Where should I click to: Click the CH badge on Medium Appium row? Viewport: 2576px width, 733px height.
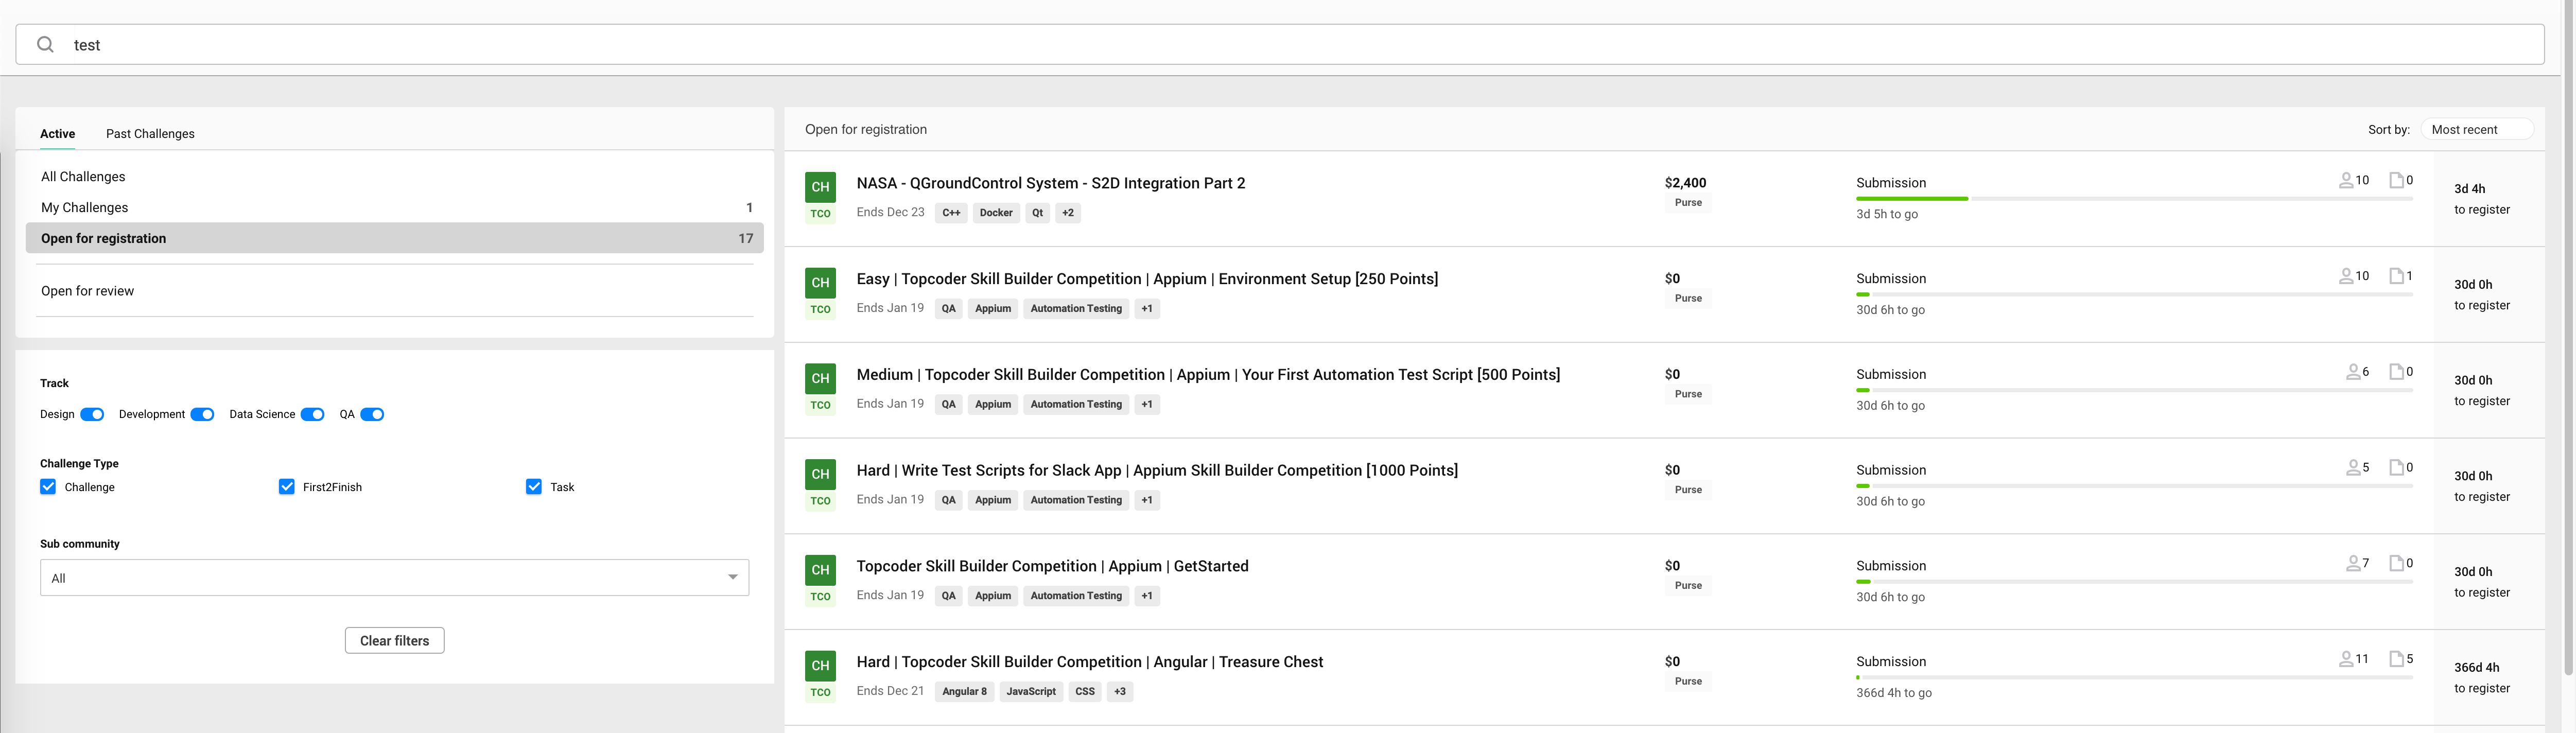pyautogui.click(x=820, y=379)
